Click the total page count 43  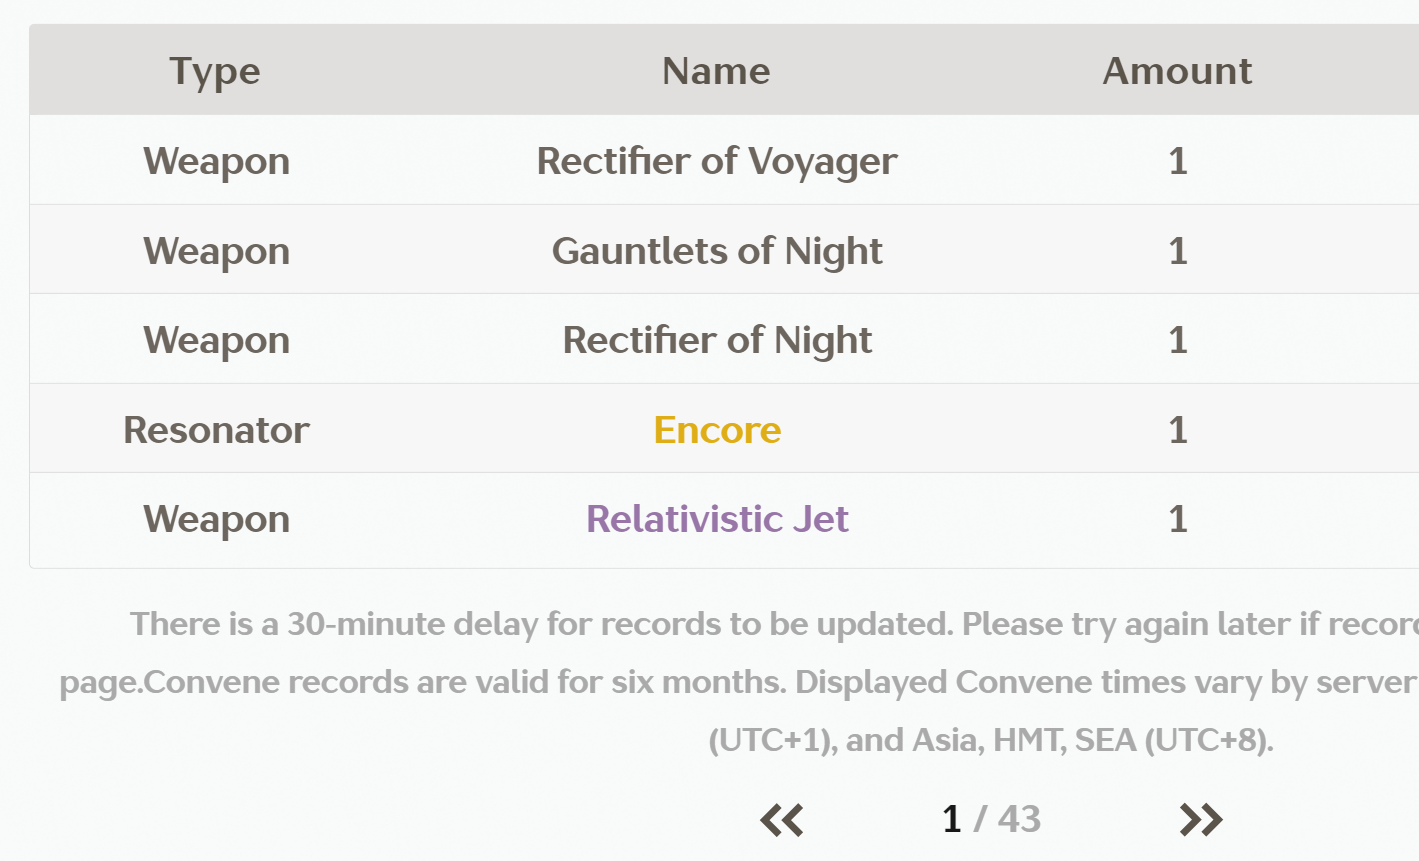(x=1019, y=820)
